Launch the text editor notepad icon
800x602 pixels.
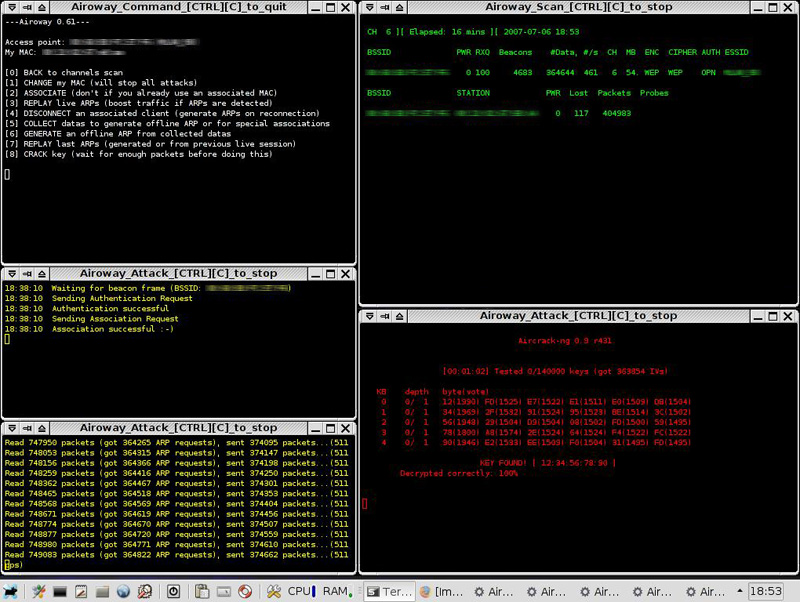81,591
